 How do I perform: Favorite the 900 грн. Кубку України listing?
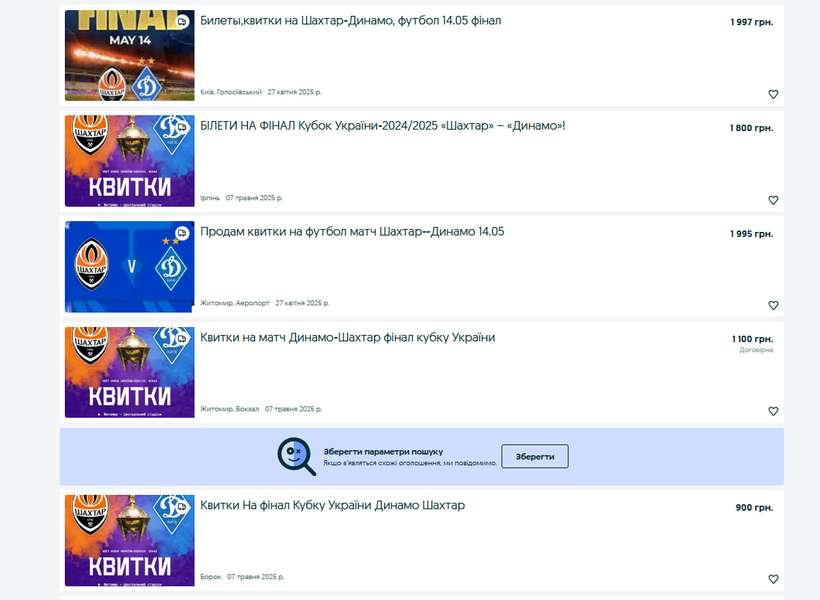pyautogui.click(x=773, y=579)
